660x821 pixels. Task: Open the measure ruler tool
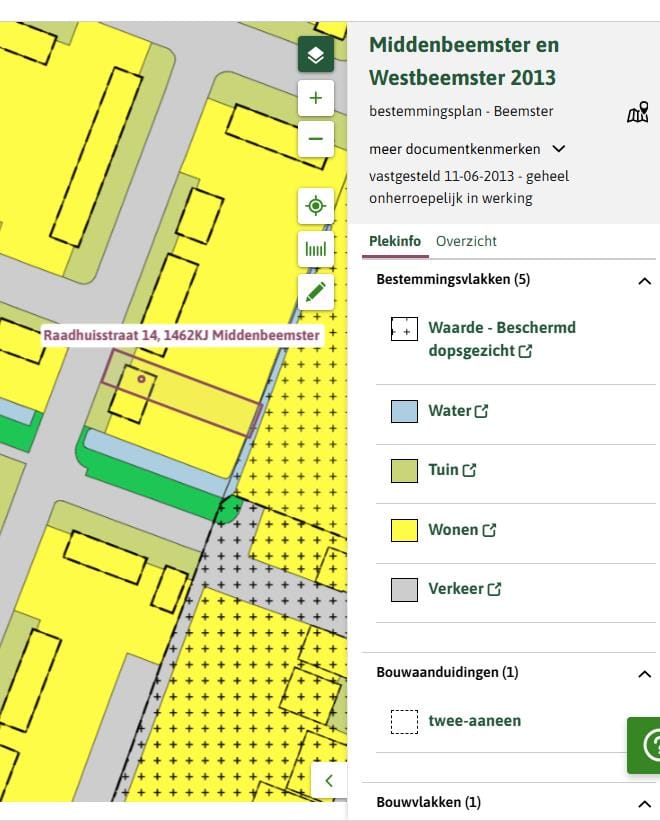(x=315, y=249)
